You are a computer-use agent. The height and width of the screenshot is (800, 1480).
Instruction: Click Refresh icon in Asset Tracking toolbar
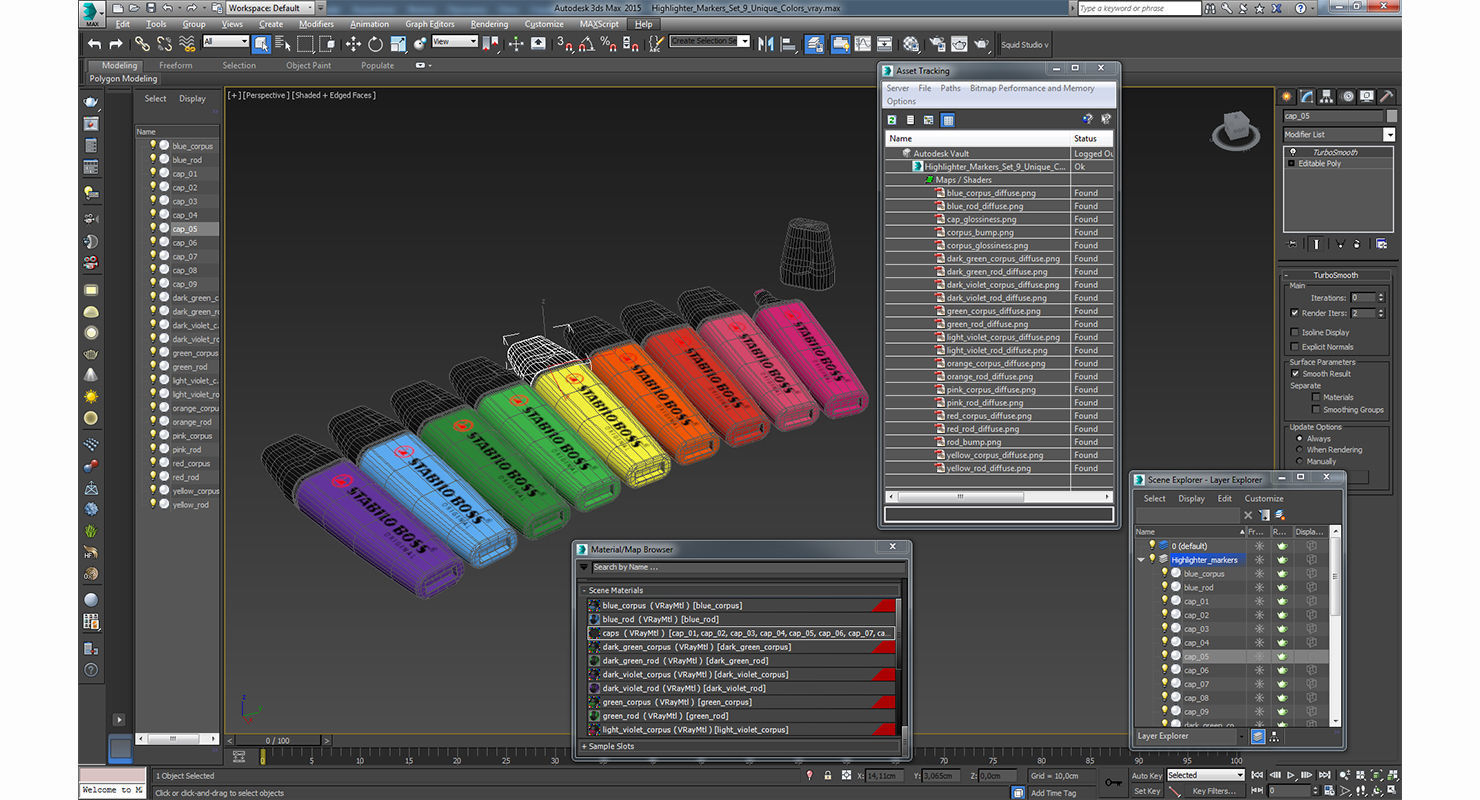(x=891, y=120)
